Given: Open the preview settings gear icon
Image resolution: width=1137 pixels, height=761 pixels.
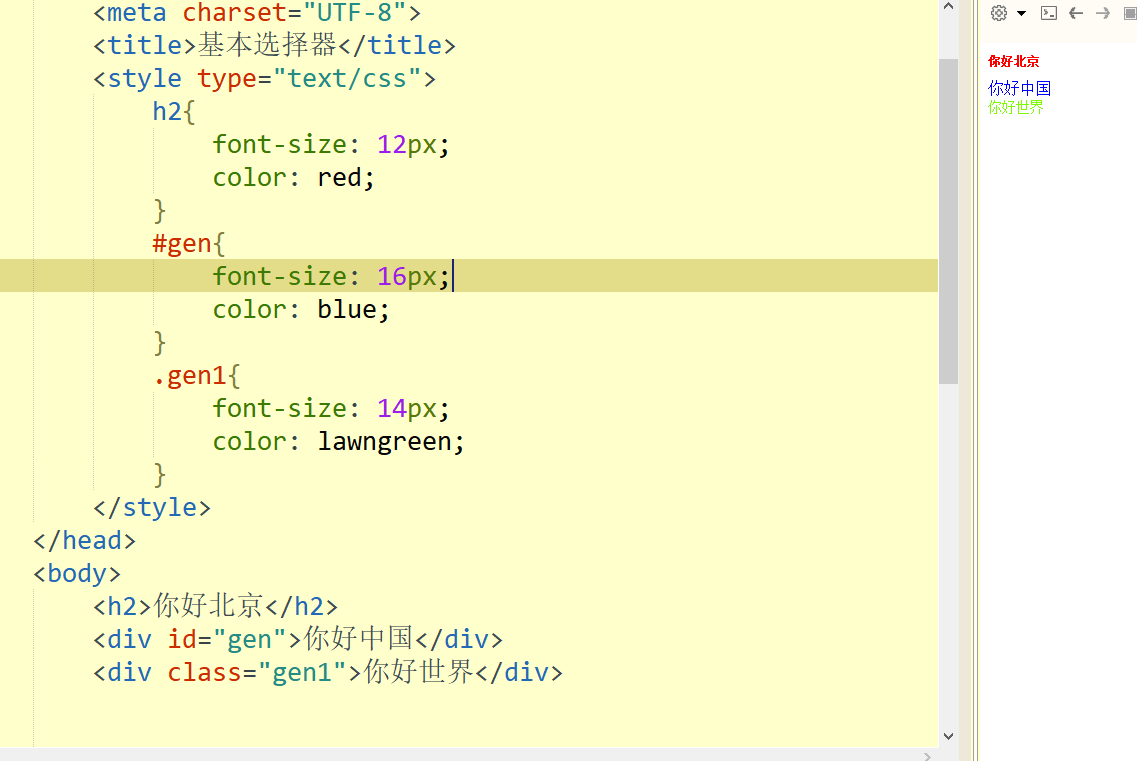Looking at the screenshot, I should point(999,13).
